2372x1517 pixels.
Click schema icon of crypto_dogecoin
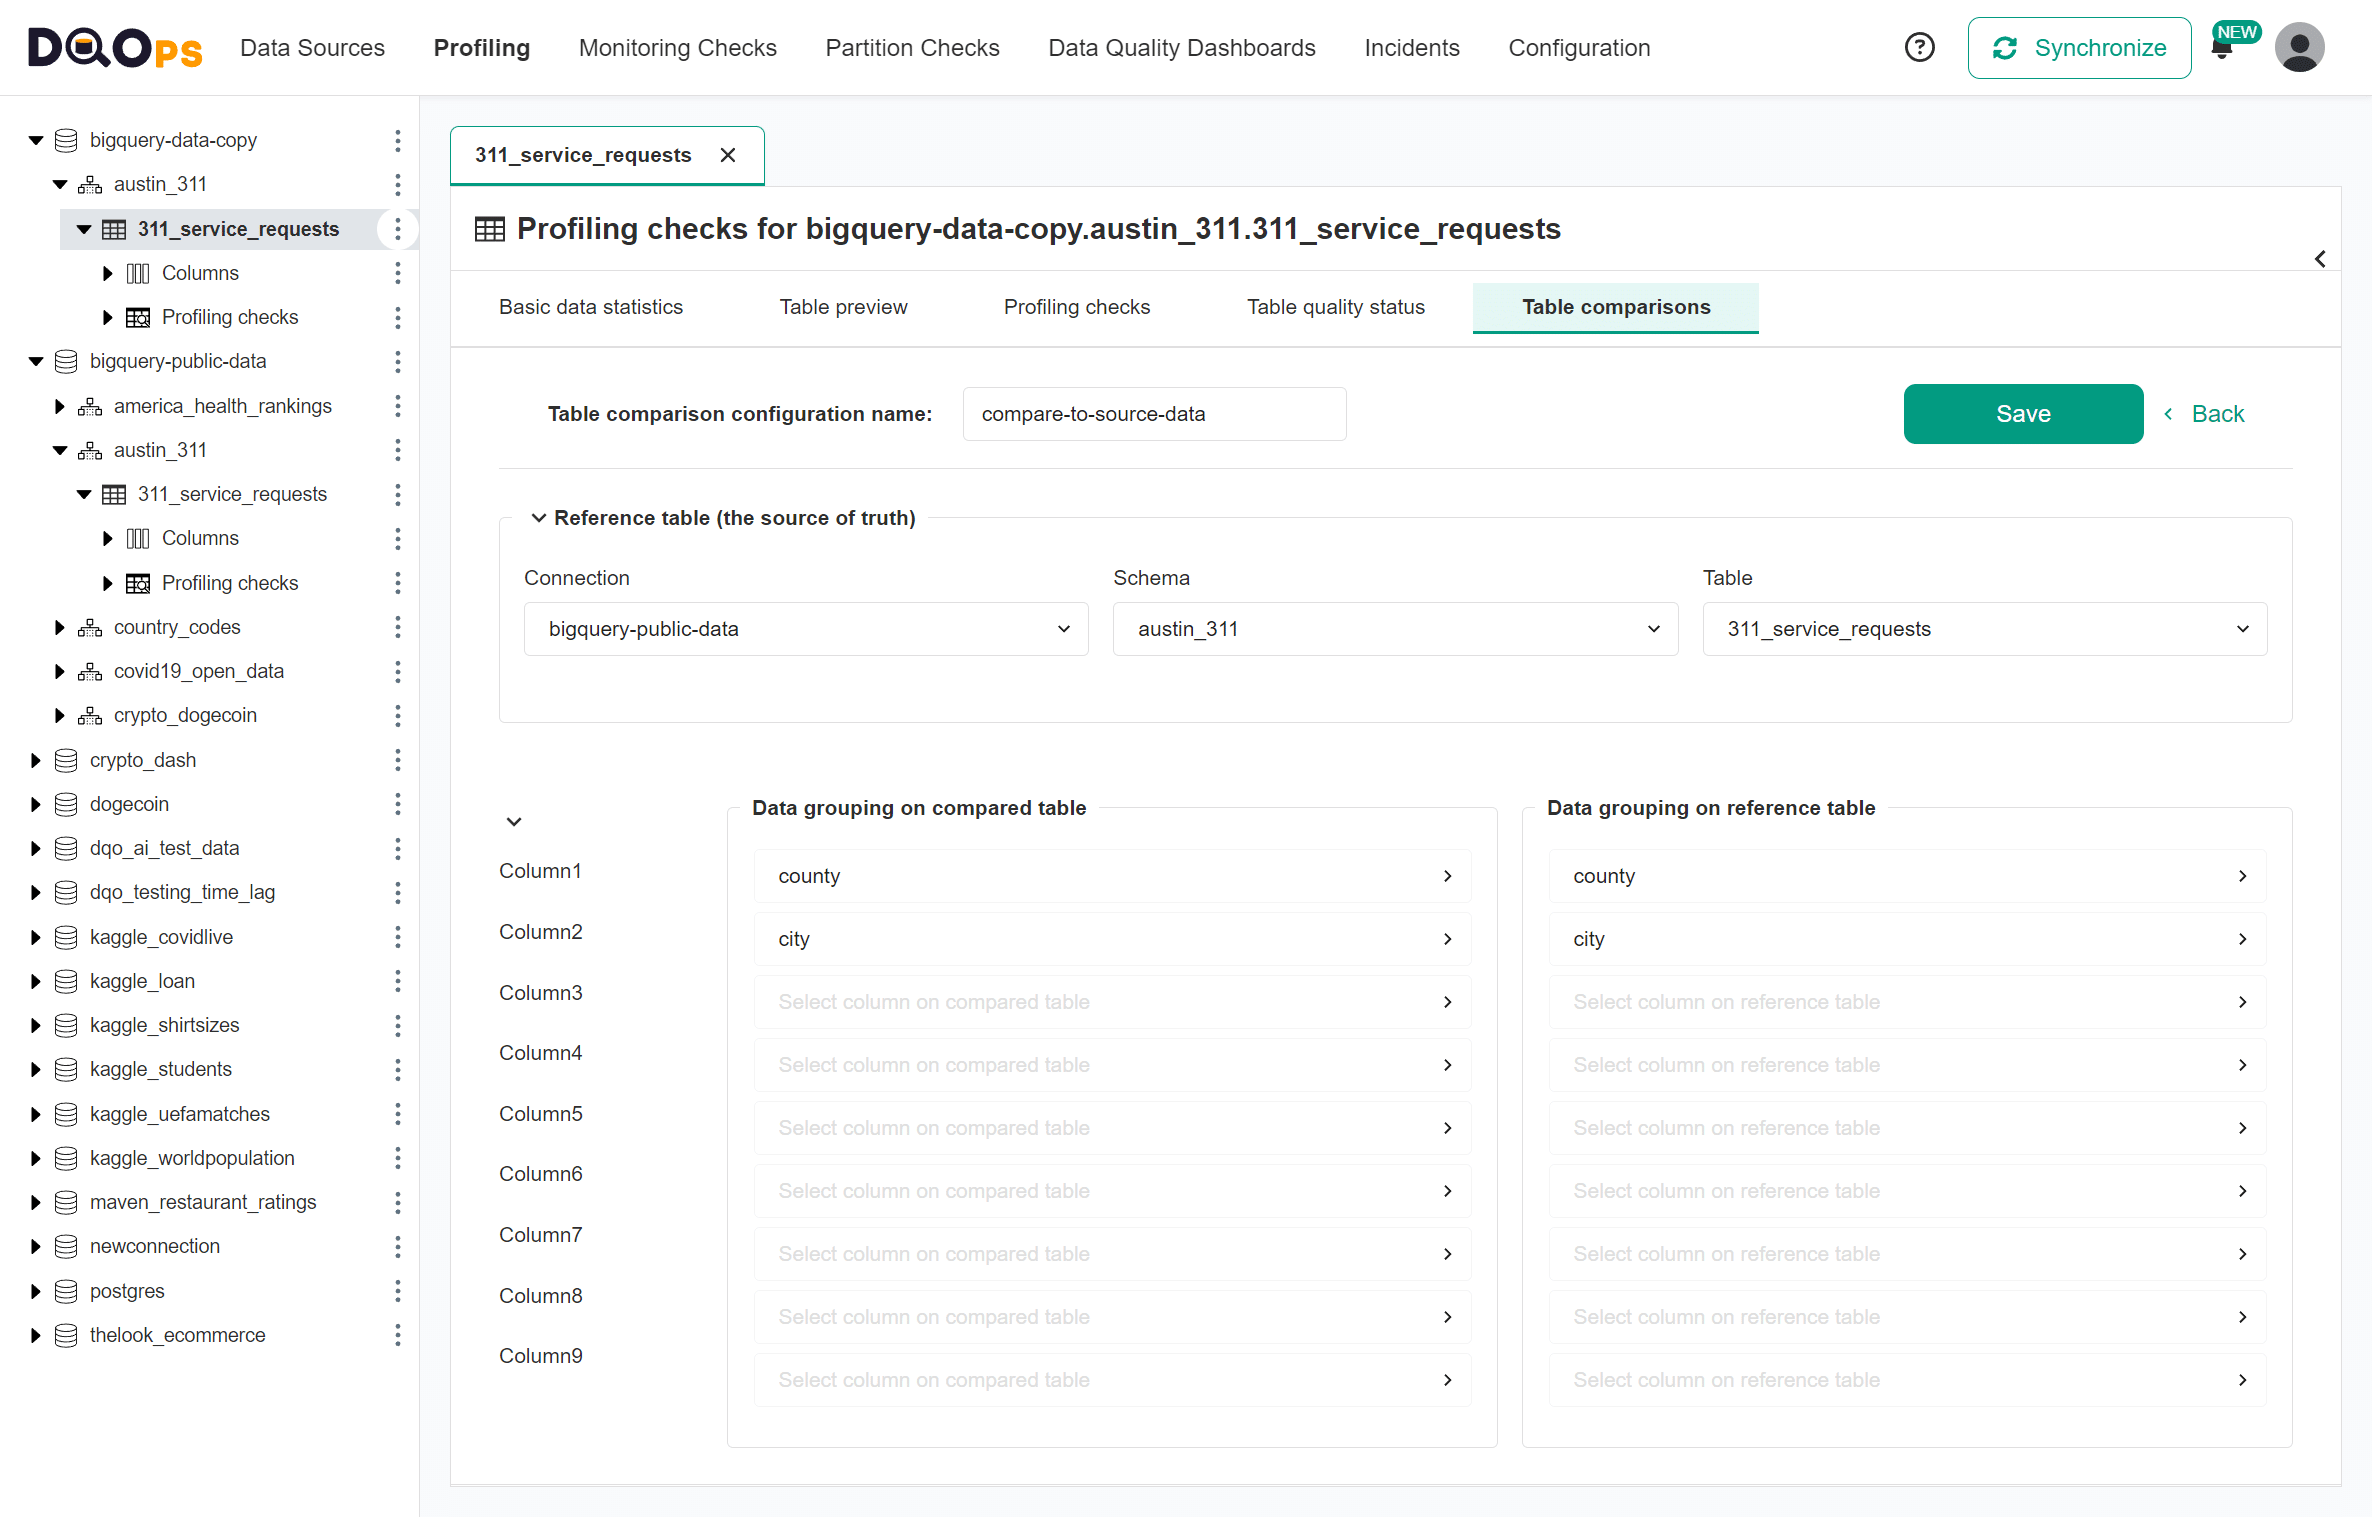click(90, 715)
